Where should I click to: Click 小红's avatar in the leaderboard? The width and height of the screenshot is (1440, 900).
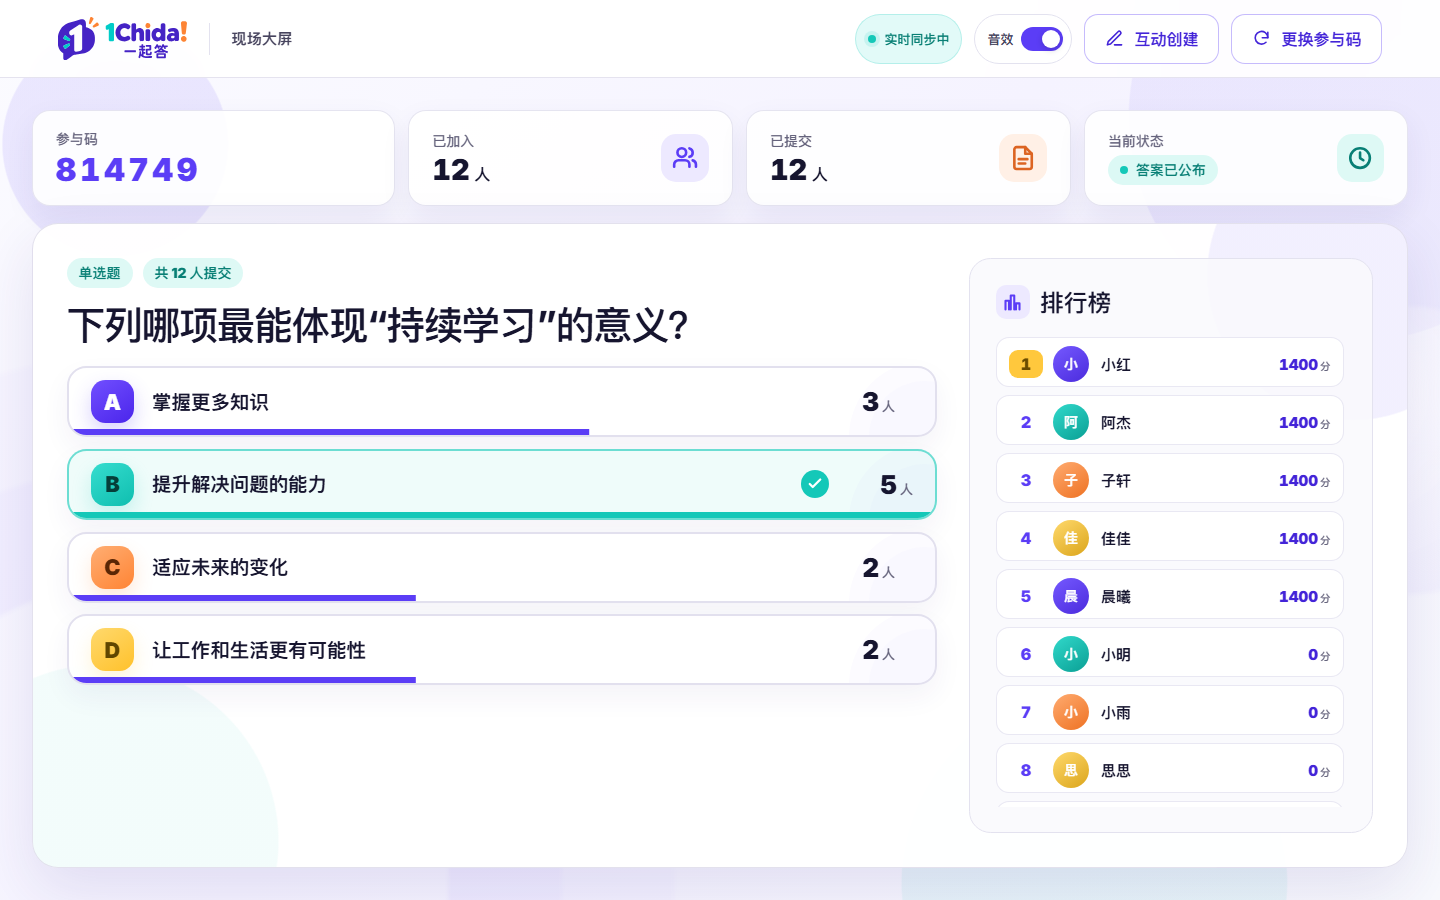pyautogui.click(x=1071, y=364)
